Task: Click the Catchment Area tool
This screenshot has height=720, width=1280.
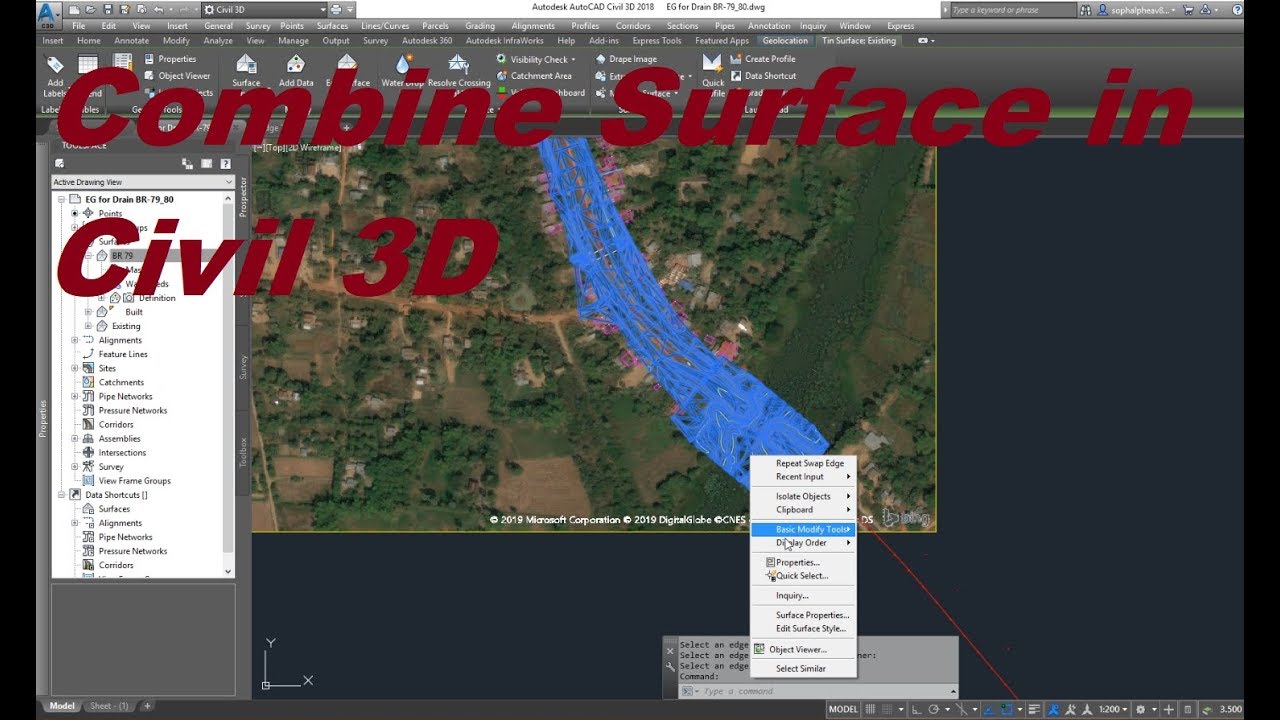Action: (534, 75)
